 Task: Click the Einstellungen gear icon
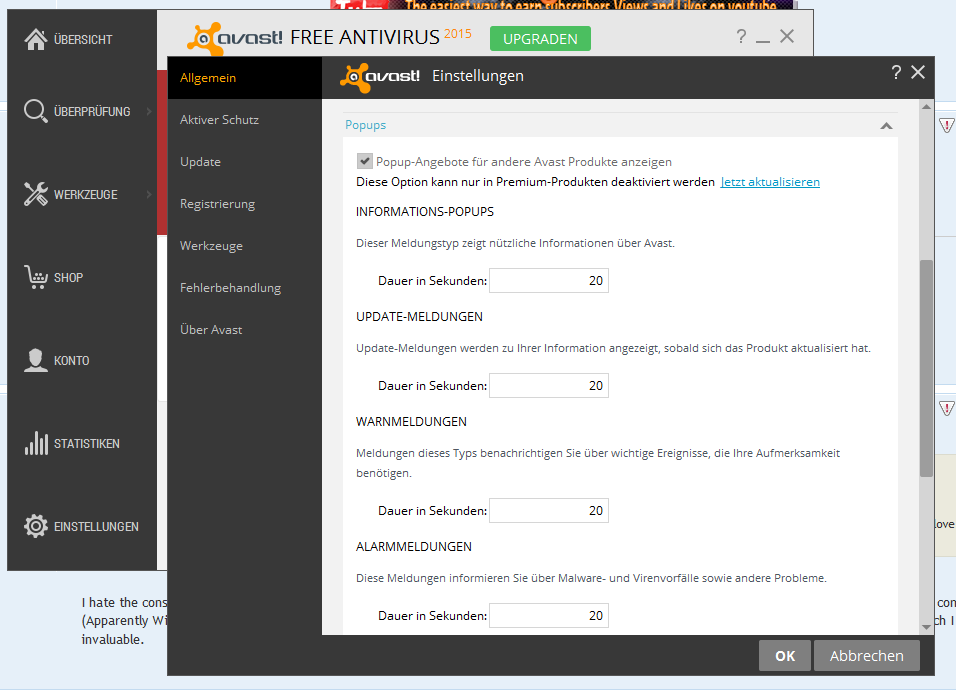click(35, 526)
